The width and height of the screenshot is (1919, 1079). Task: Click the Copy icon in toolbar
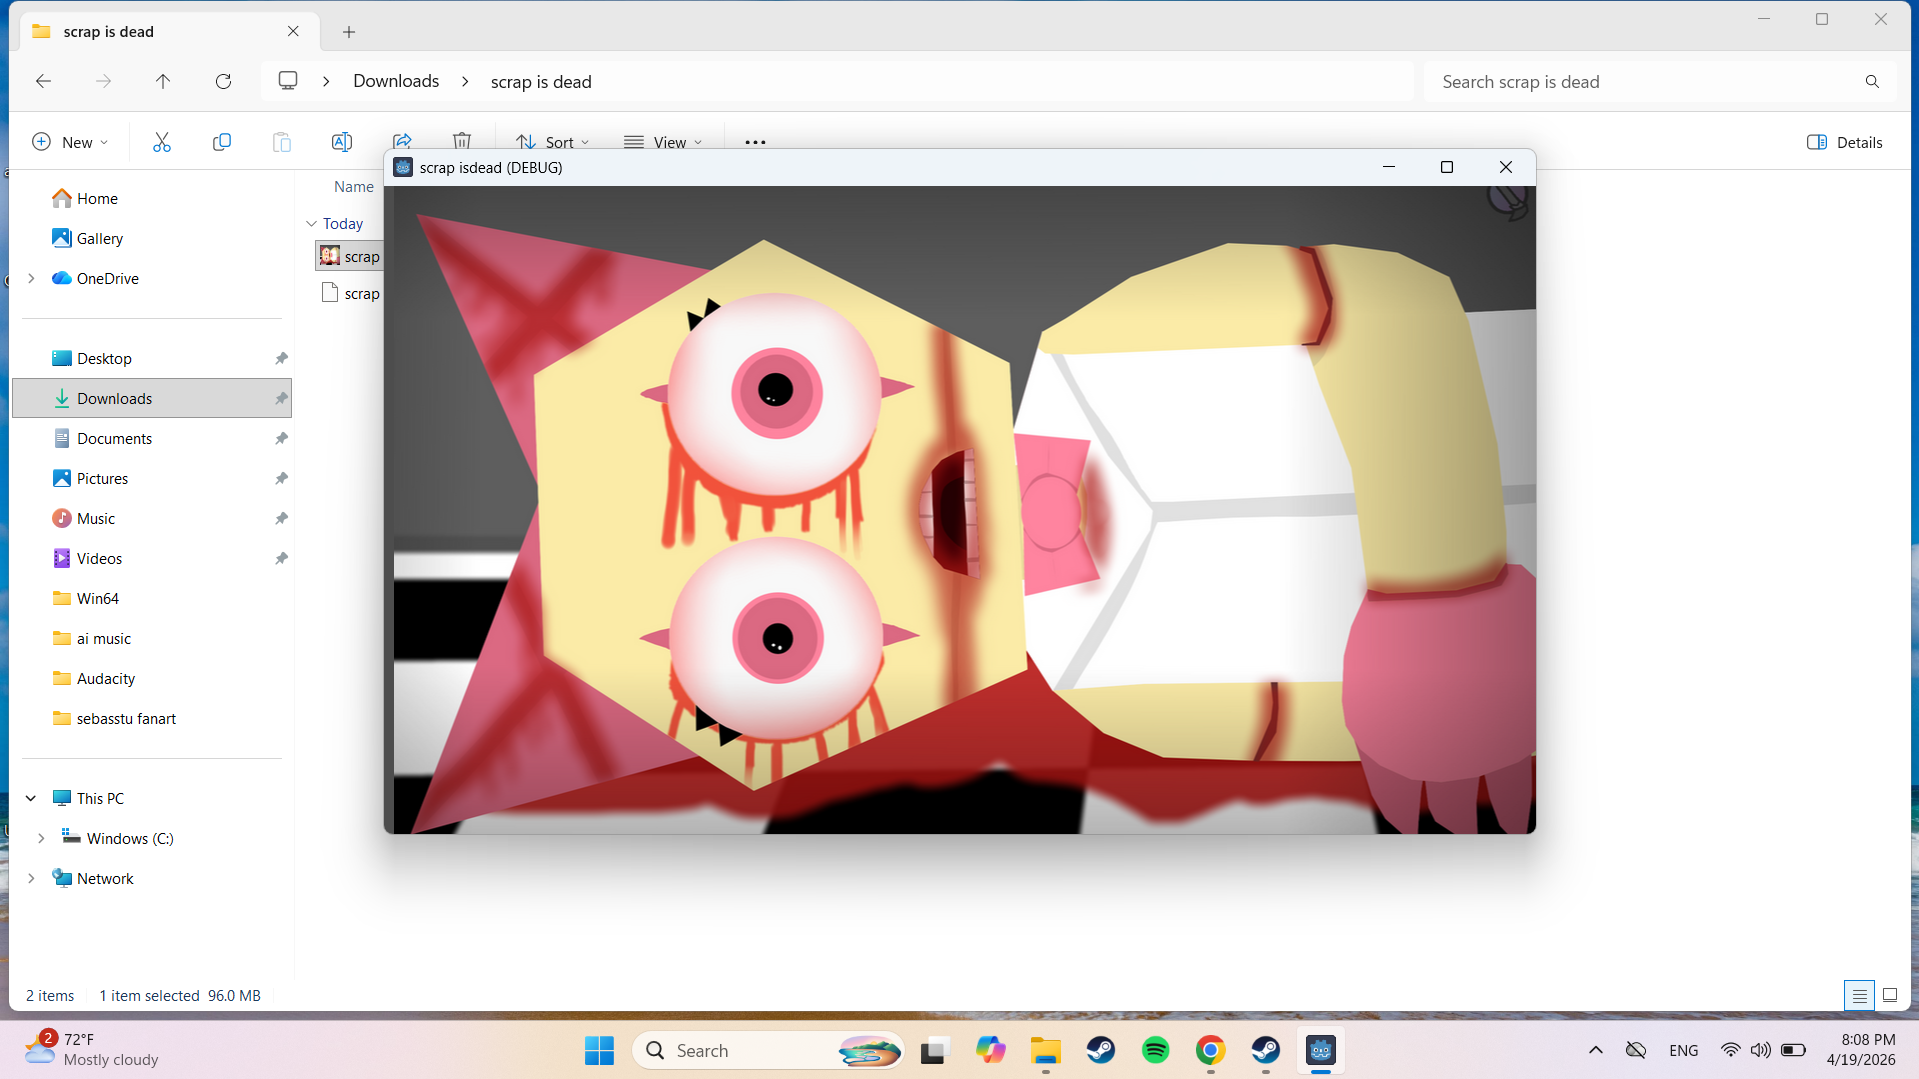(x=222, y=142)
